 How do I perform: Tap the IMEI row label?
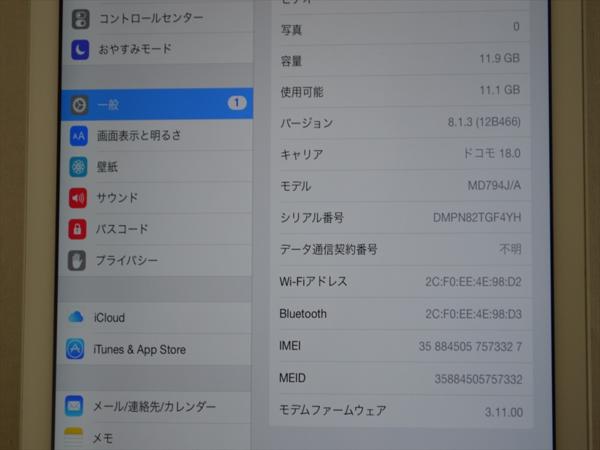[x=290, y=346]
